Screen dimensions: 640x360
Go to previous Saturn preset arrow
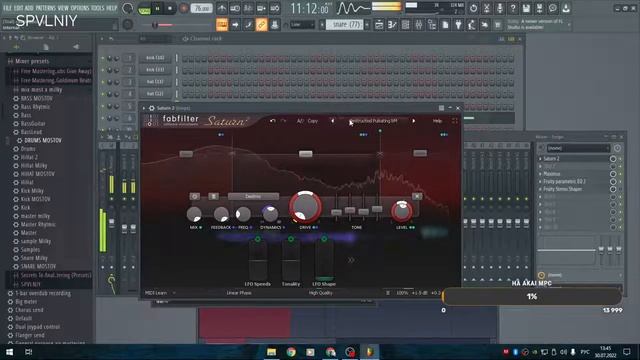tap(332, 121)
